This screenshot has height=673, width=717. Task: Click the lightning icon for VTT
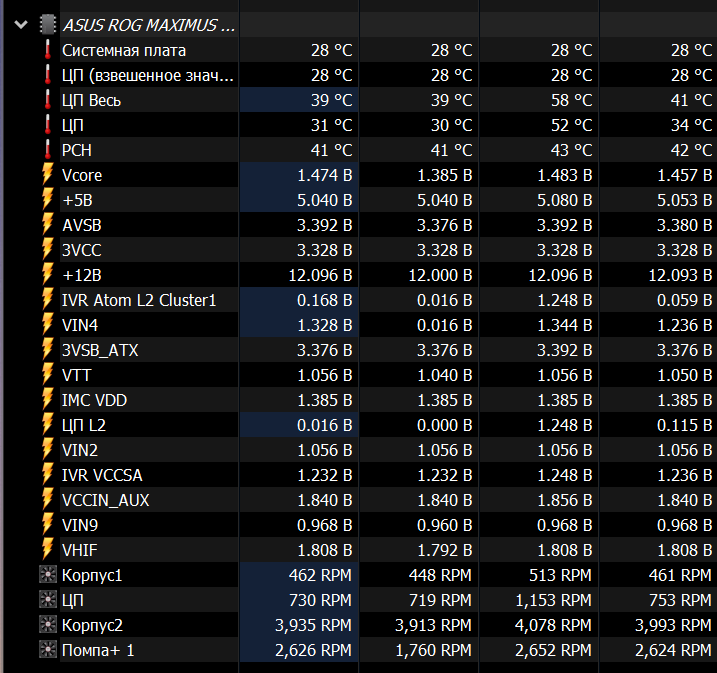click(48, 375)
